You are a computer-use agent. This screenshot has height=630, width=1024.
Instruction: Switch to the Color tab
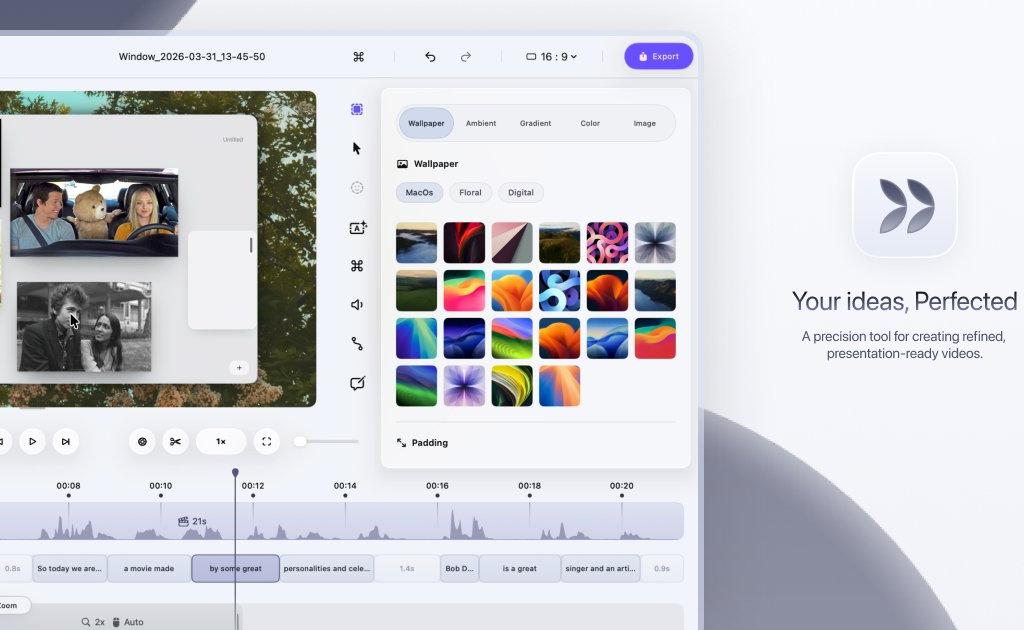click(590, 123)
